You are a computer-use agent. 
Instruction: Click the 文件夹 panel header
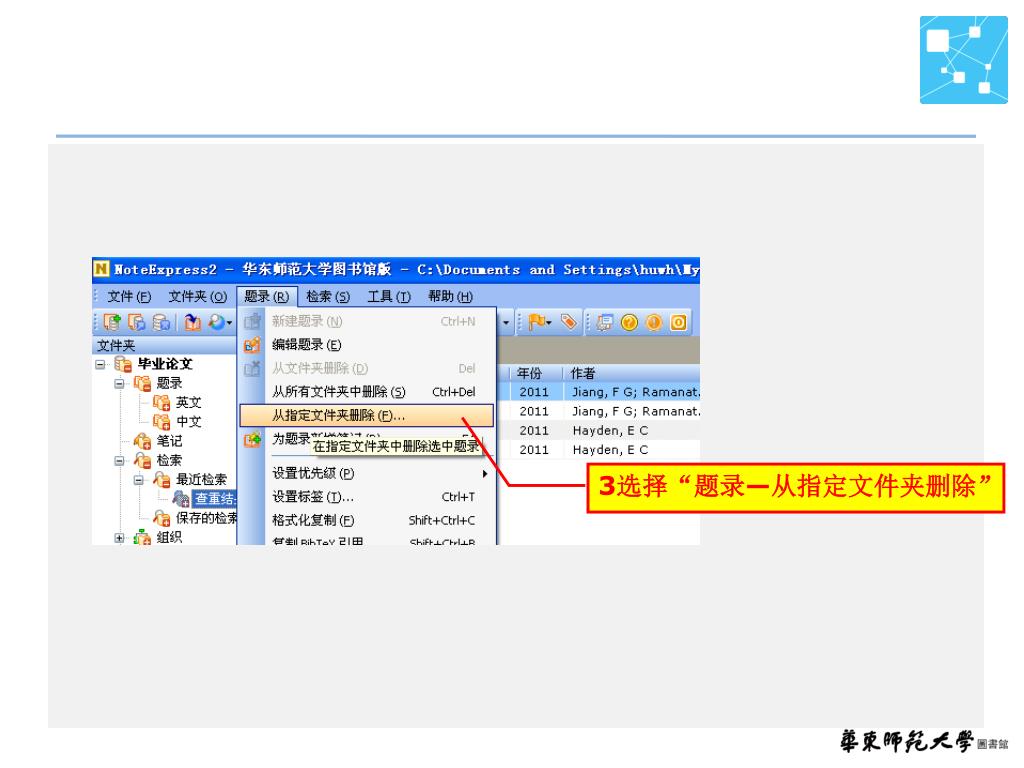click(x=164, y=345)
